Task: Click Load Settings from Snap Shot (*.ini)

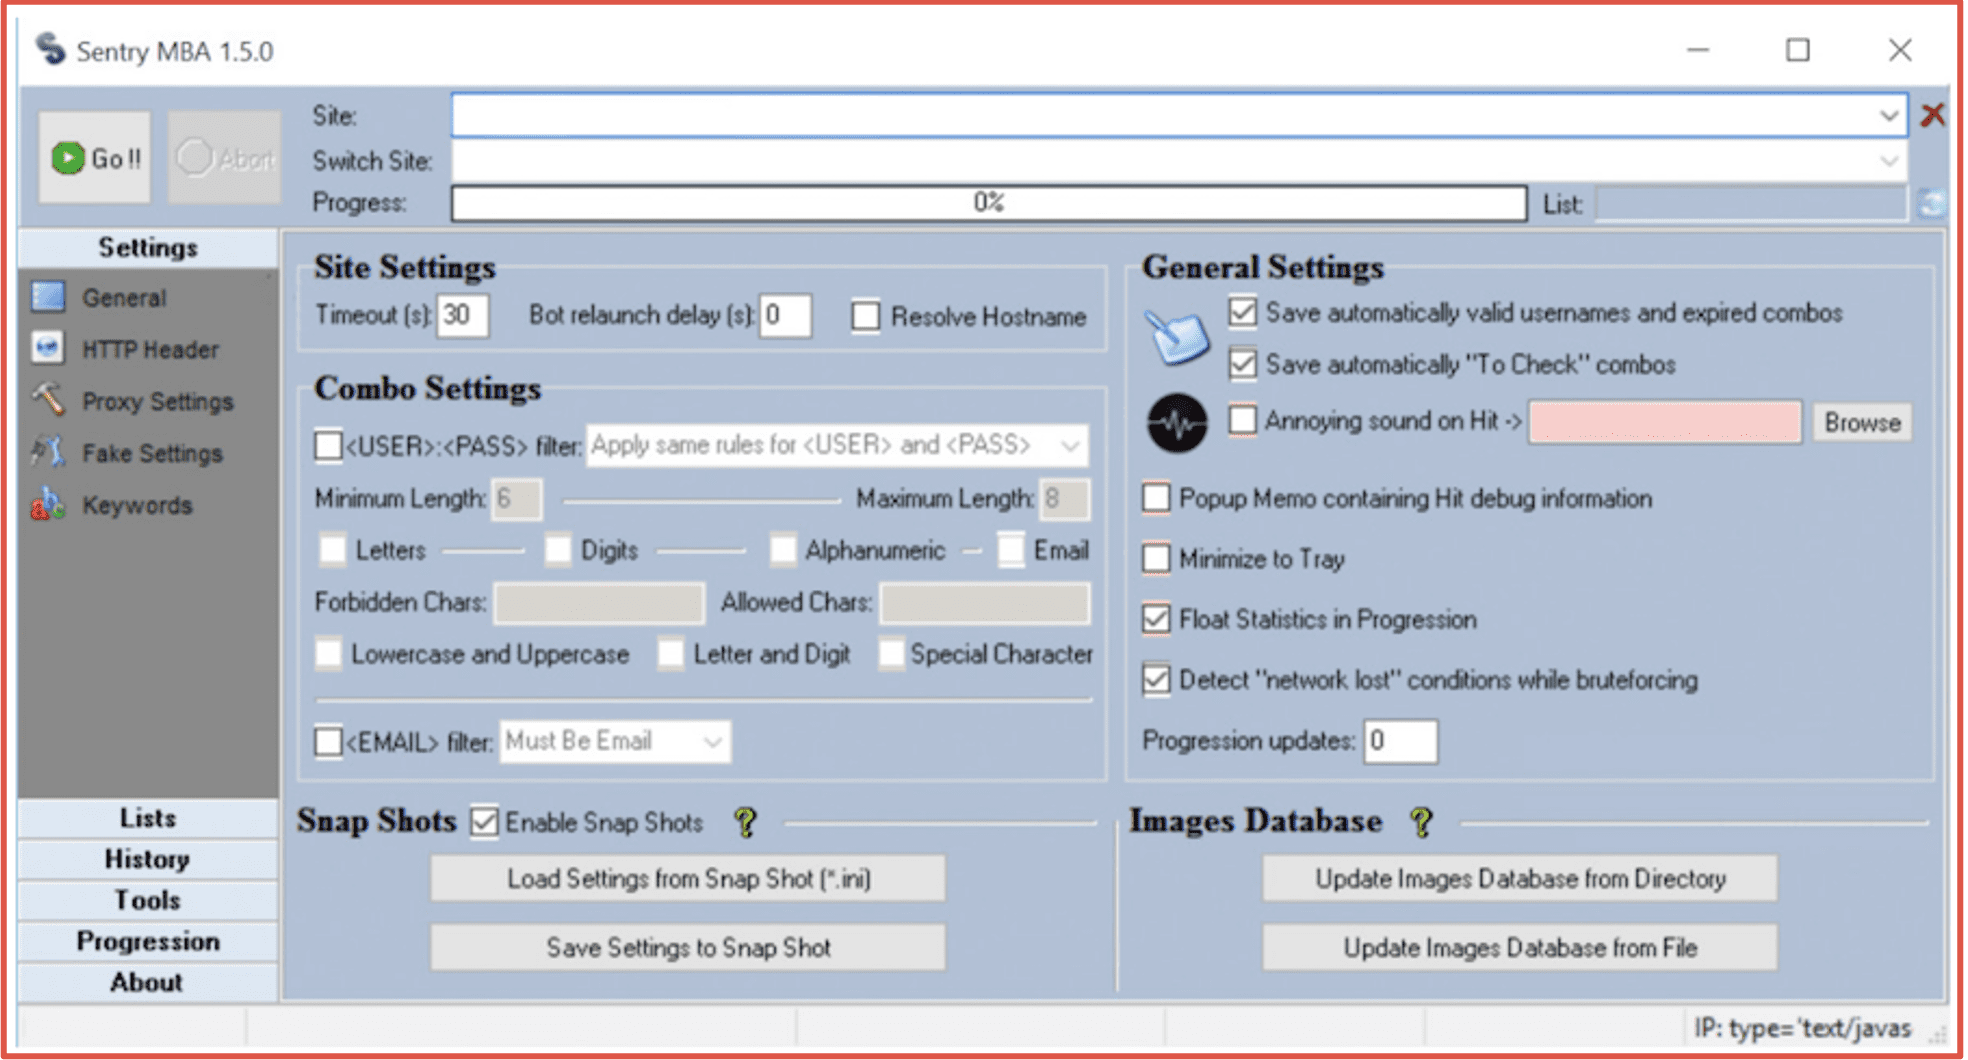Action: 688,878
